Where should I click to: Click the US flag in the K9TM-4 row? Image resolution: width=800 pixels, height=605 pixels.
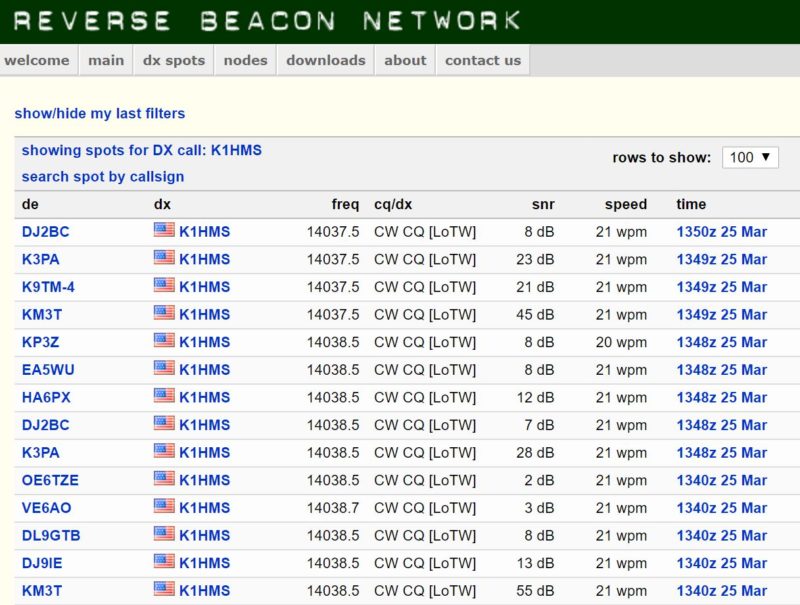(x=164, y=285)
